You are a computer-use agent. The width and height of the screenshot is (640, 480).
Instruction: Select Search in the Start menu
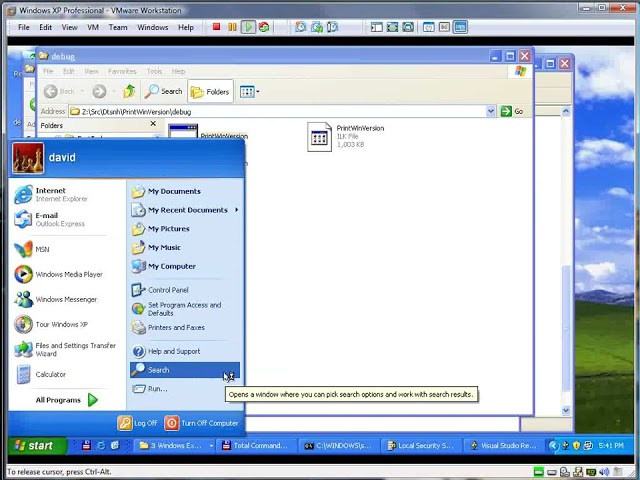(x=185, y=370)
